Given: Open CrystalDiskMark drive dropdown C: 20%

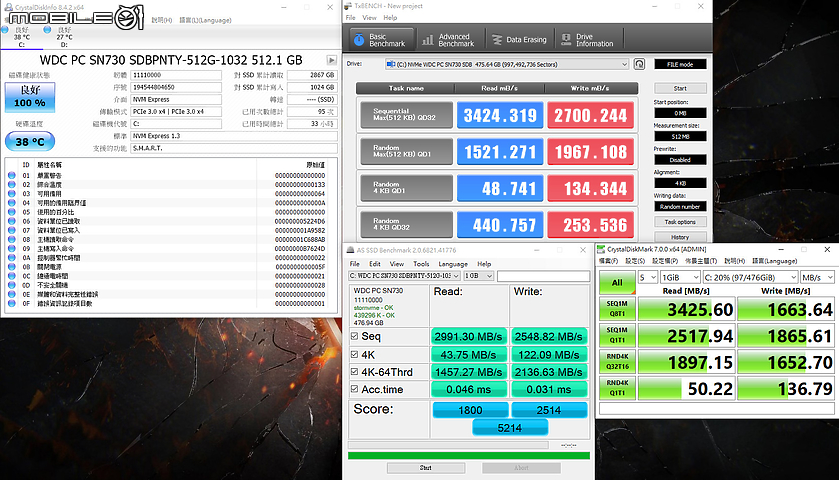Looking at the screenshot, I should pos(750,277).
